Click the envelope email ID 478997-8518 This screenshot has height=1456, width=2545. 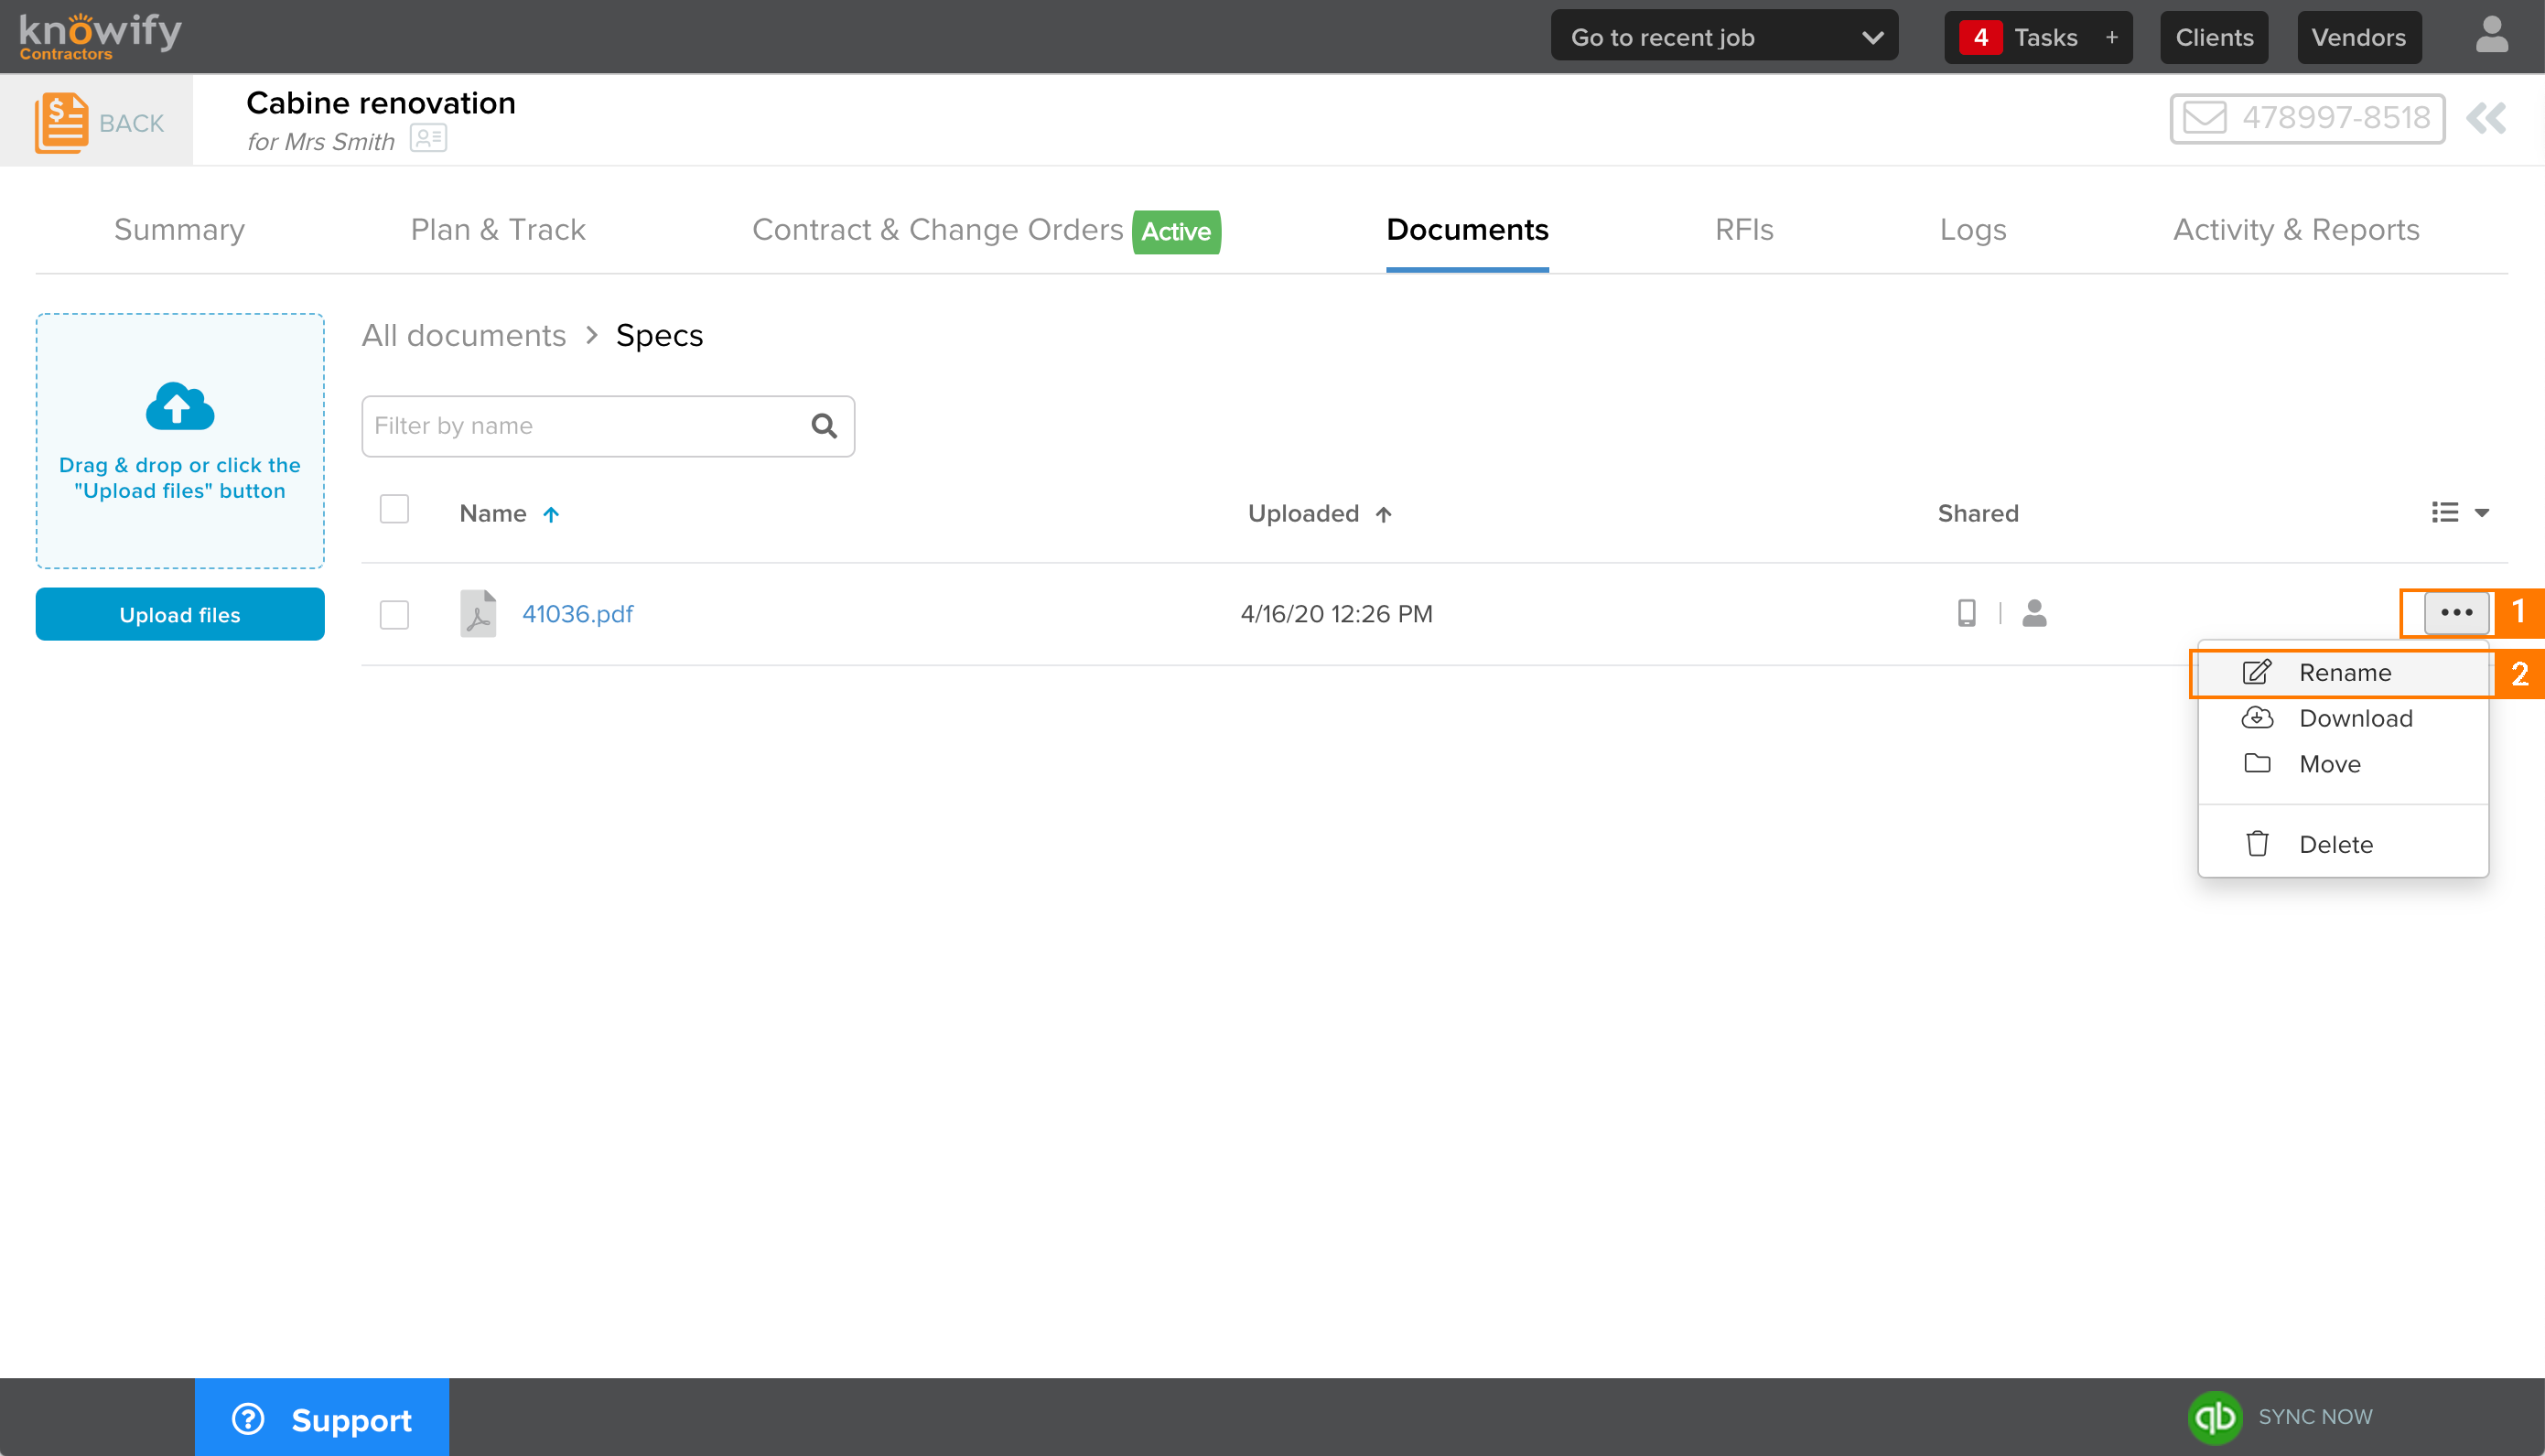point(2307,117)
